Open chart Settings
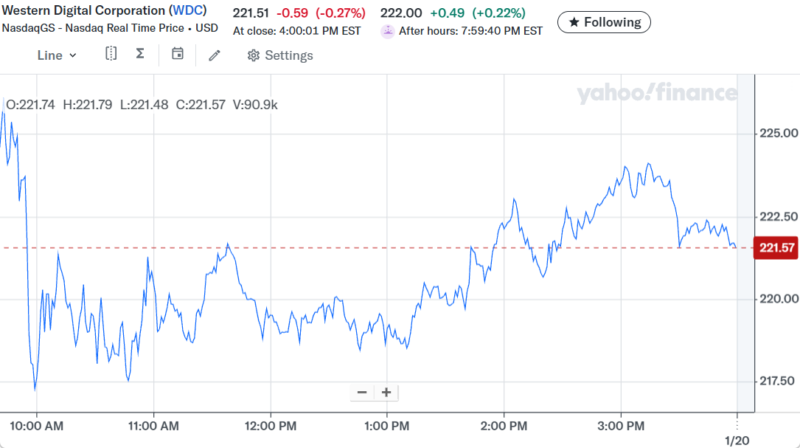This screenshot has width=800, height=448. 280,55
